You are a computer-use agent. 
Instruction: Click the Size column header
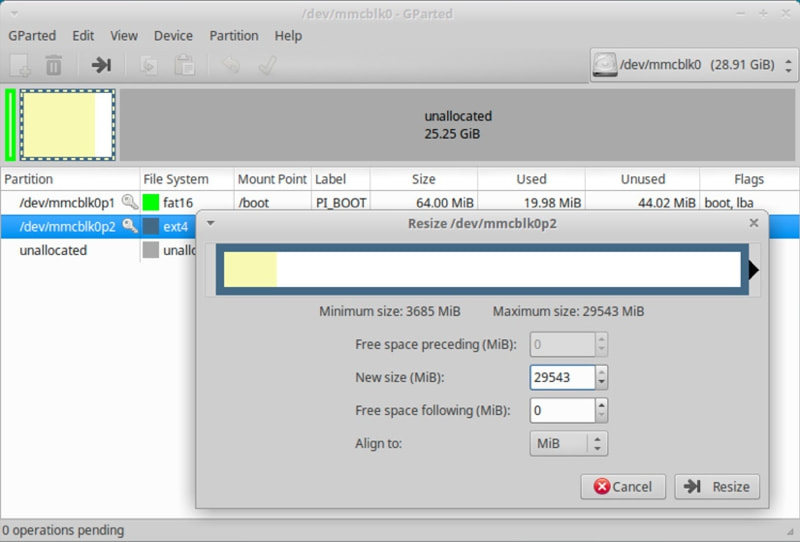(423, 179)
